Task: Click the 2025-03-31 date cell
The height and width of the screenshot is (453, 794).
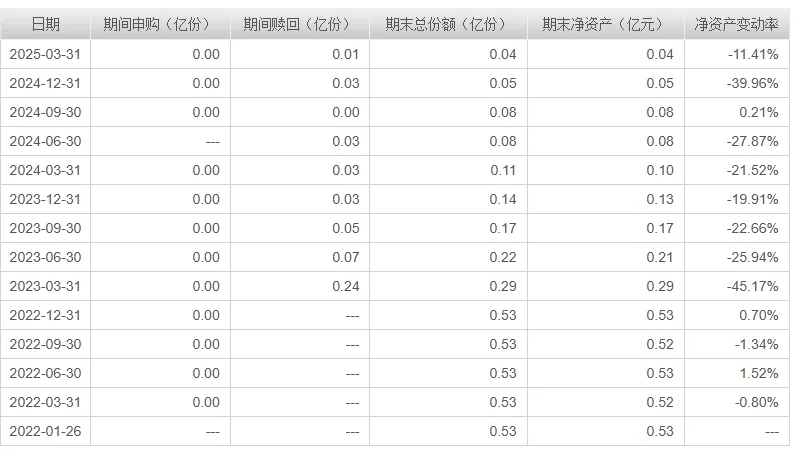Action: coord(45,54)
